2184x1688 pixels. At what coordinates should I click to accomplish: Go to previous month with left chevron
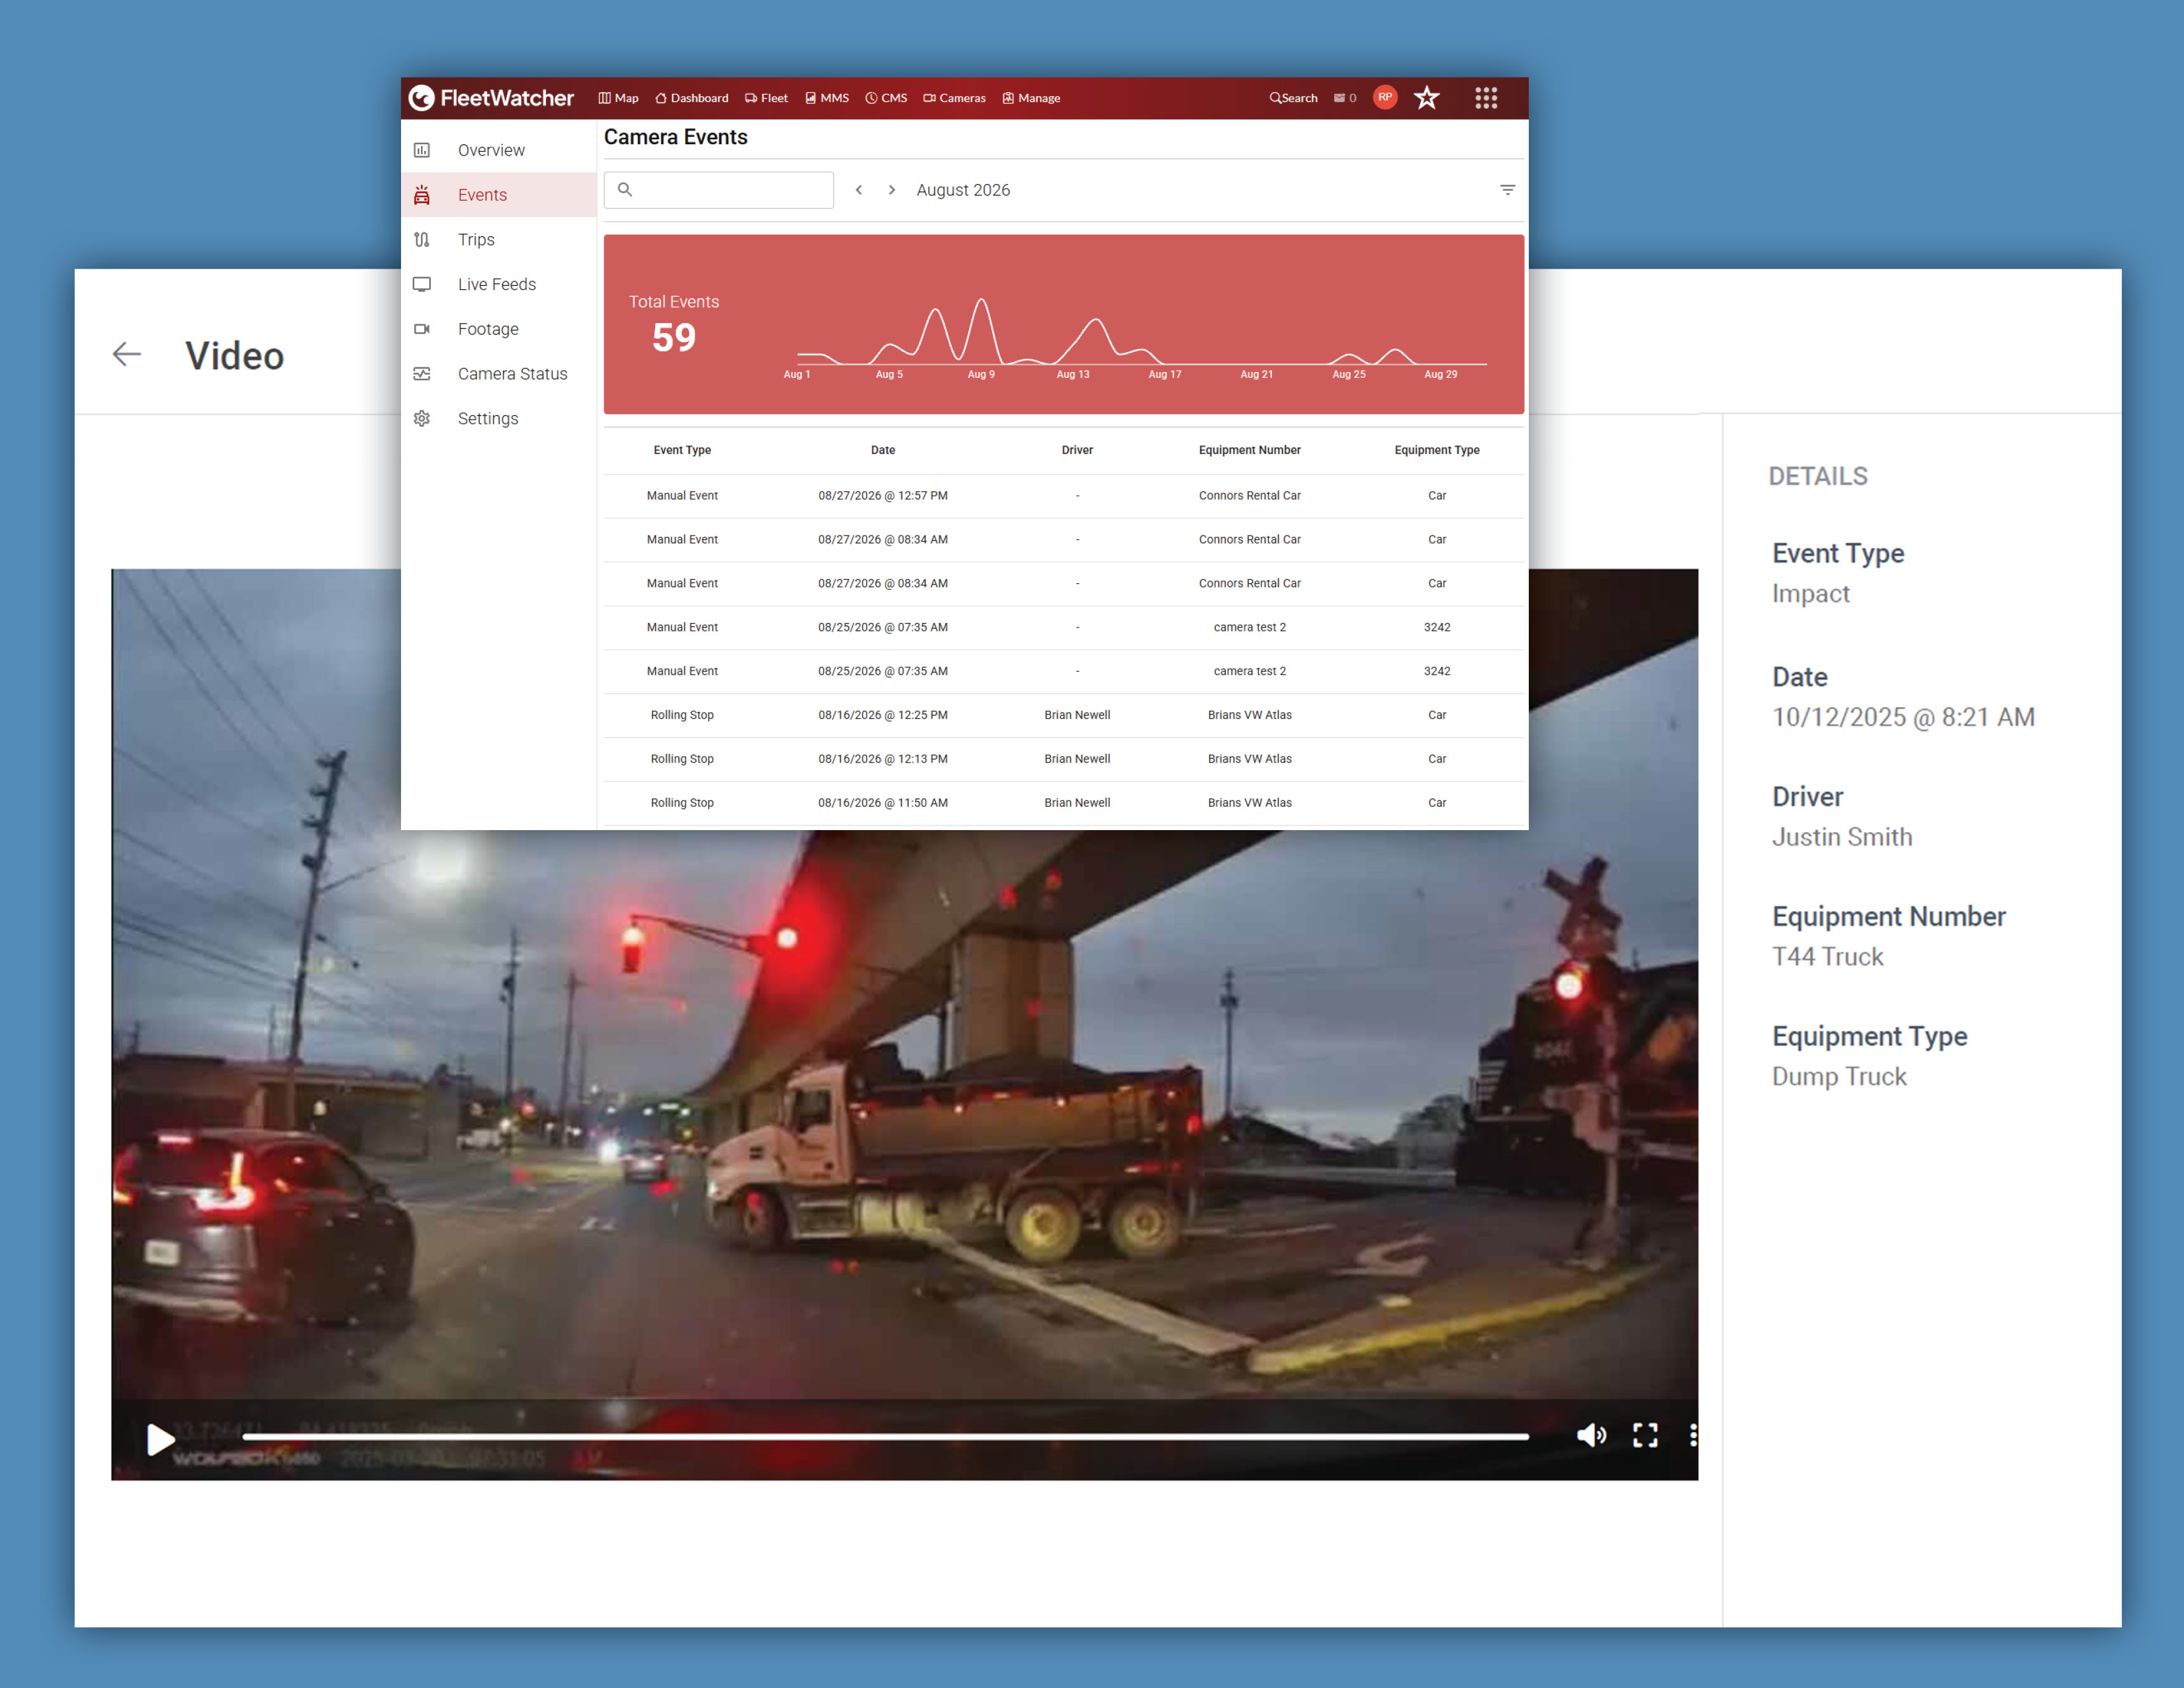coord(859,190)
